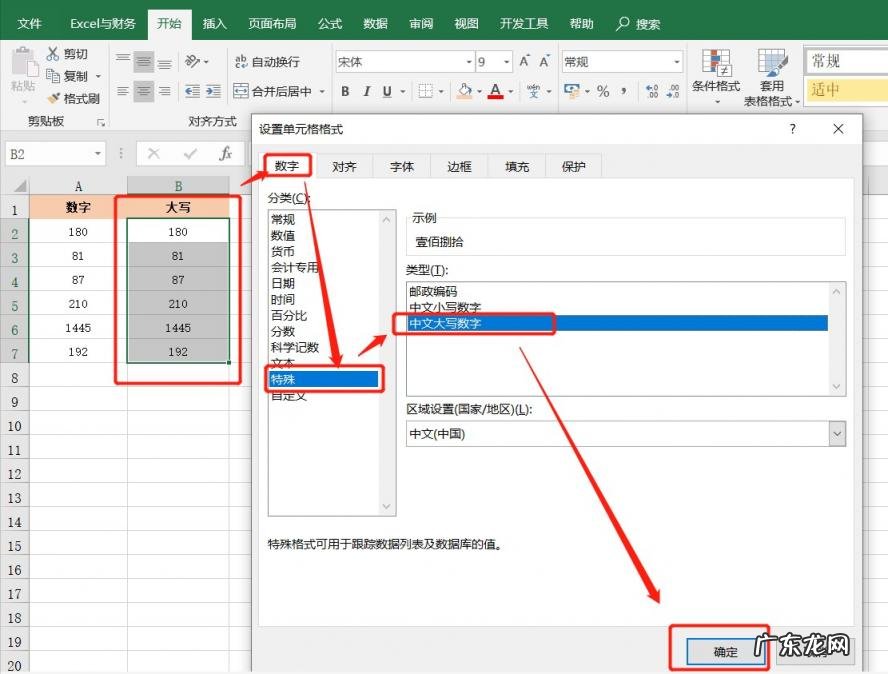Viewport: 888px width, 674px height.
Task: Switch to the 对齐 tab in dialog
Action: 344,167
